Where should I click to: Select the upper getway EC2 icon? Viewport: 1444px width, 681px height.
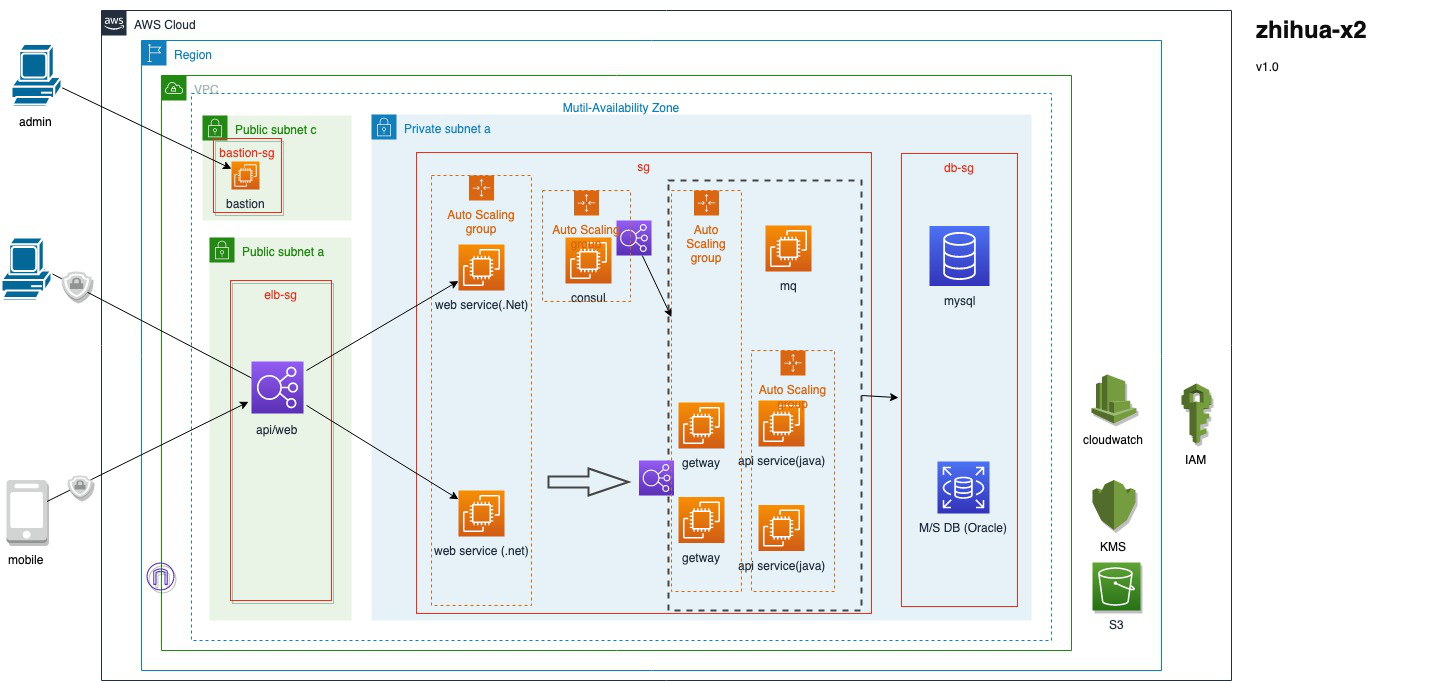pos(701,425)
